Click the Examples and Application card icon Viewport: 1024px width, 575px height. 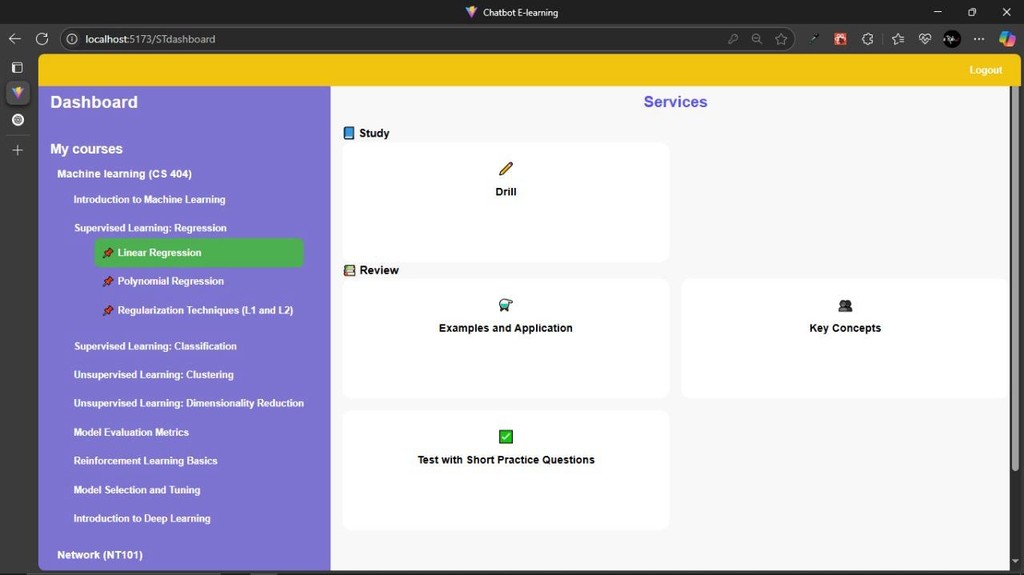click(x=505, y=305)
